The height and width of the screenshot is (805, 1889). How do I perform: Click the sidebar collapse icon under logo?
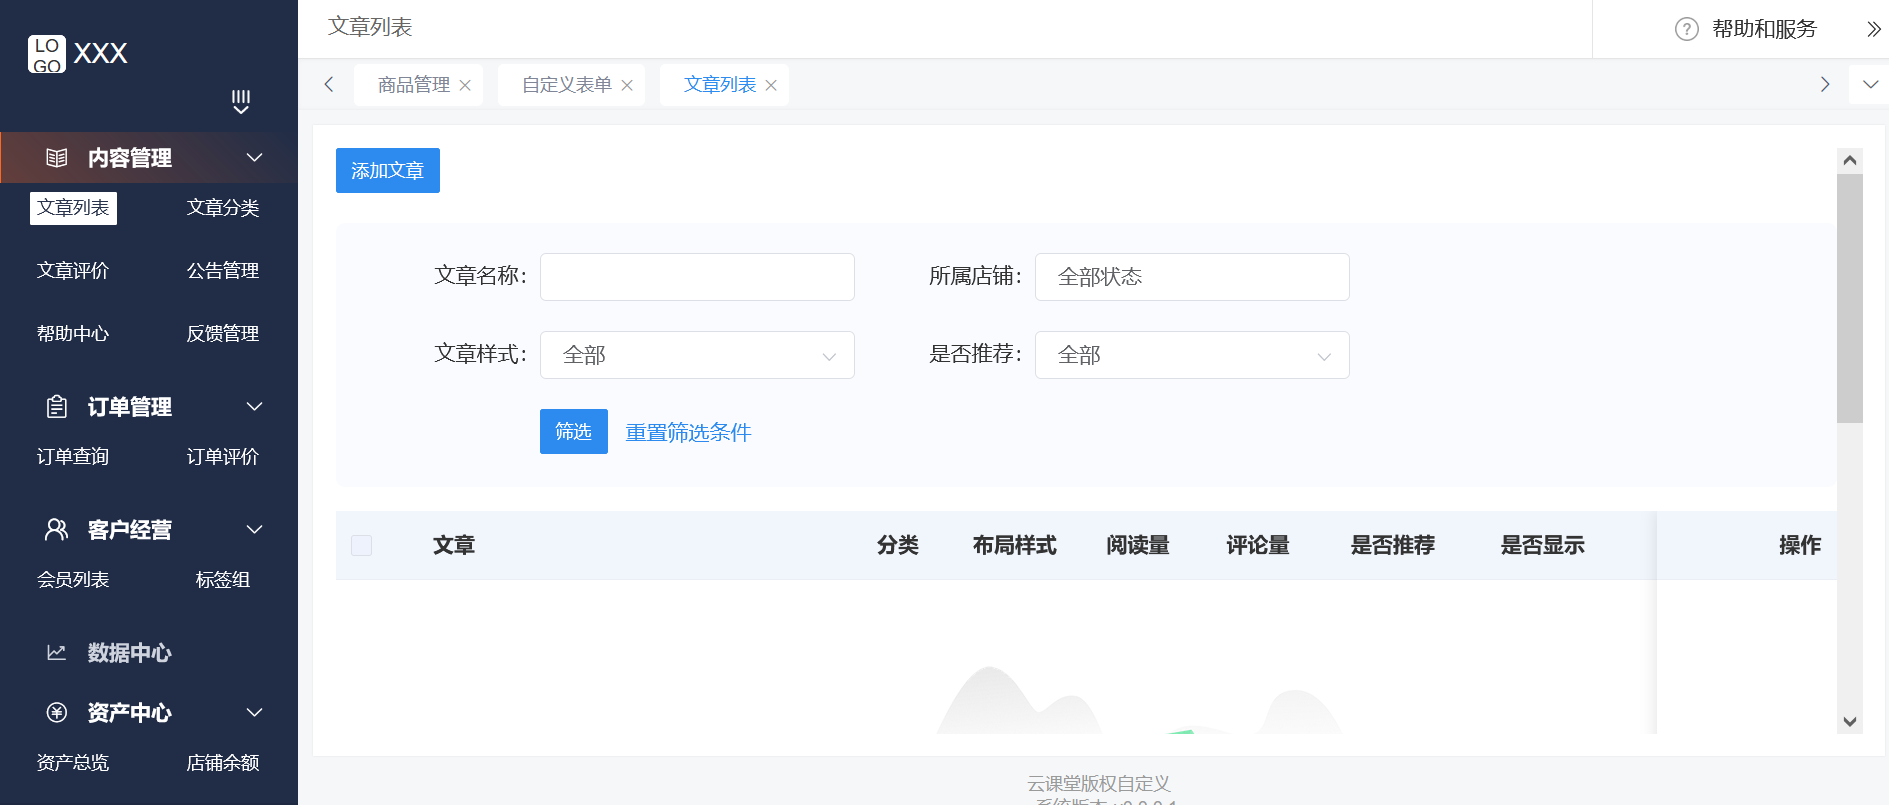pos(241,101)
